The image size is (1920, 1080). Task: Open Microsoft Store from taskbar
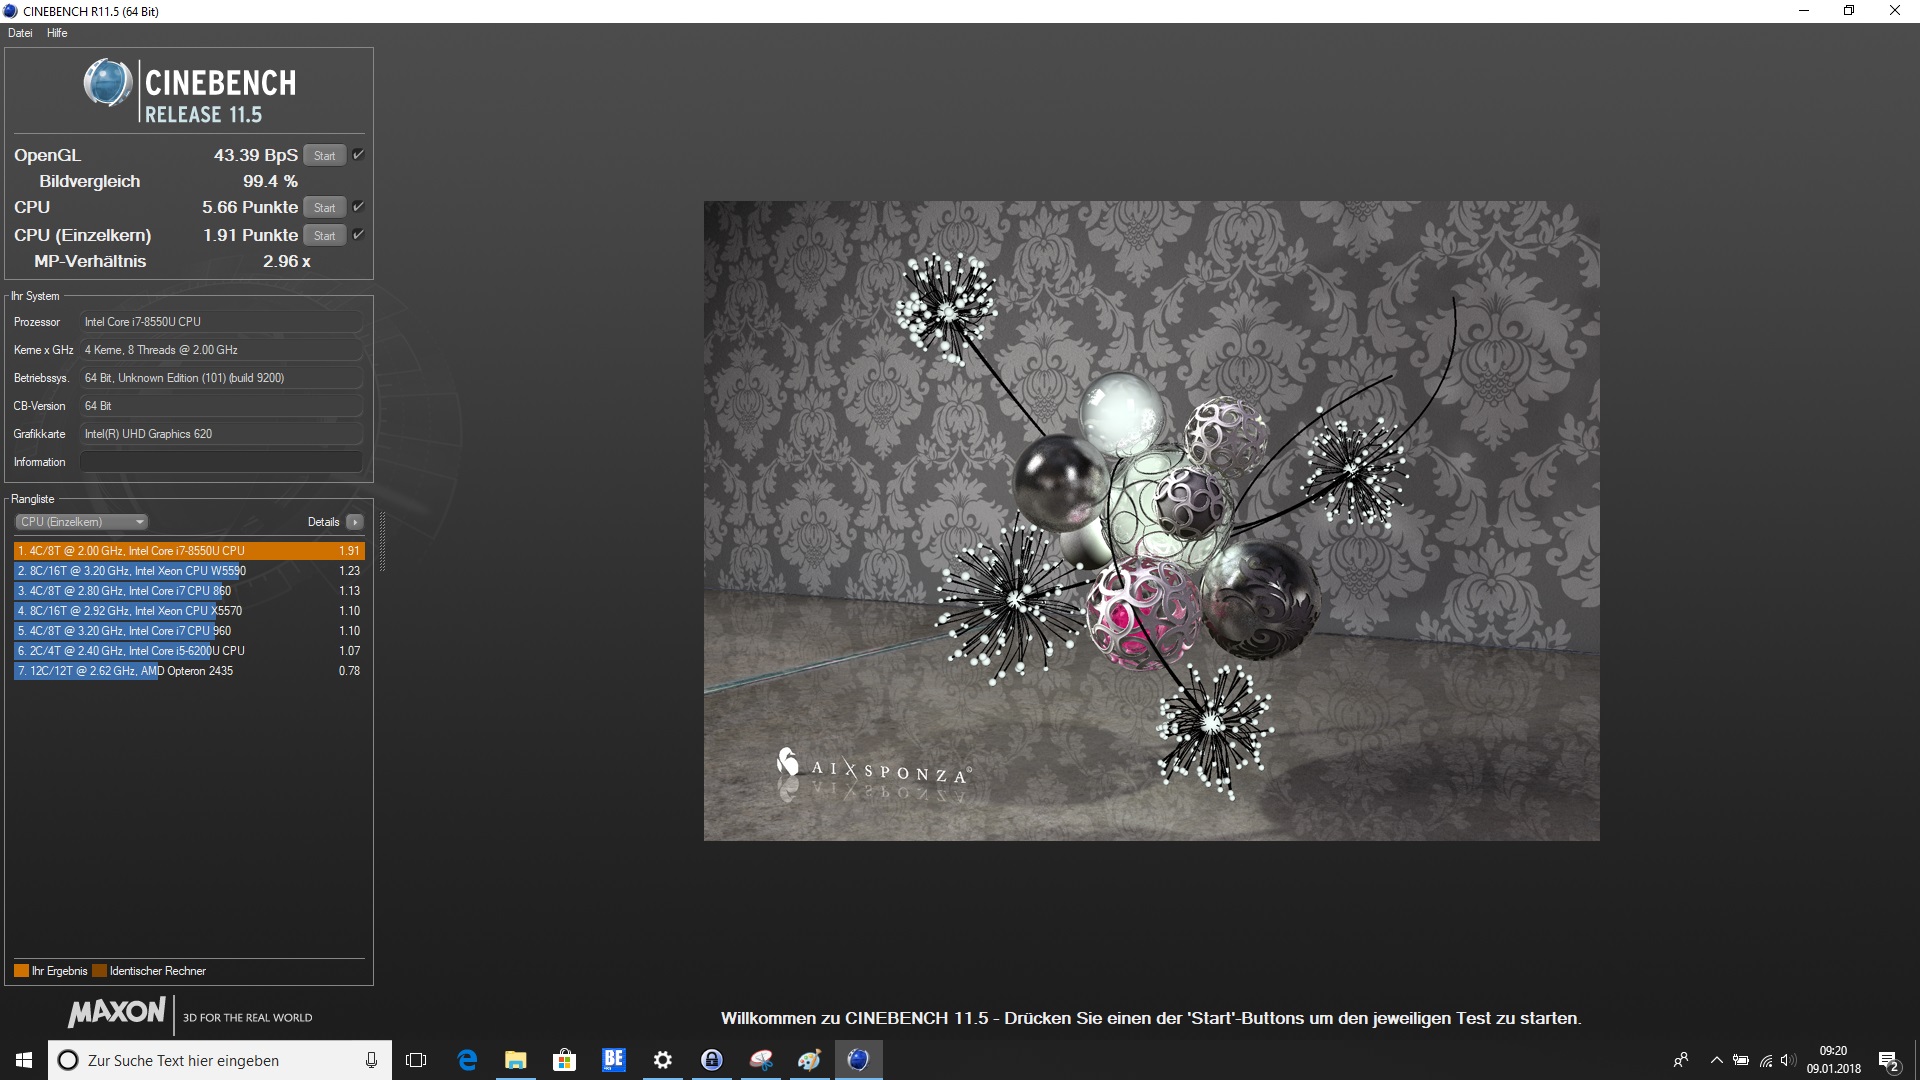pos(564,1060)
